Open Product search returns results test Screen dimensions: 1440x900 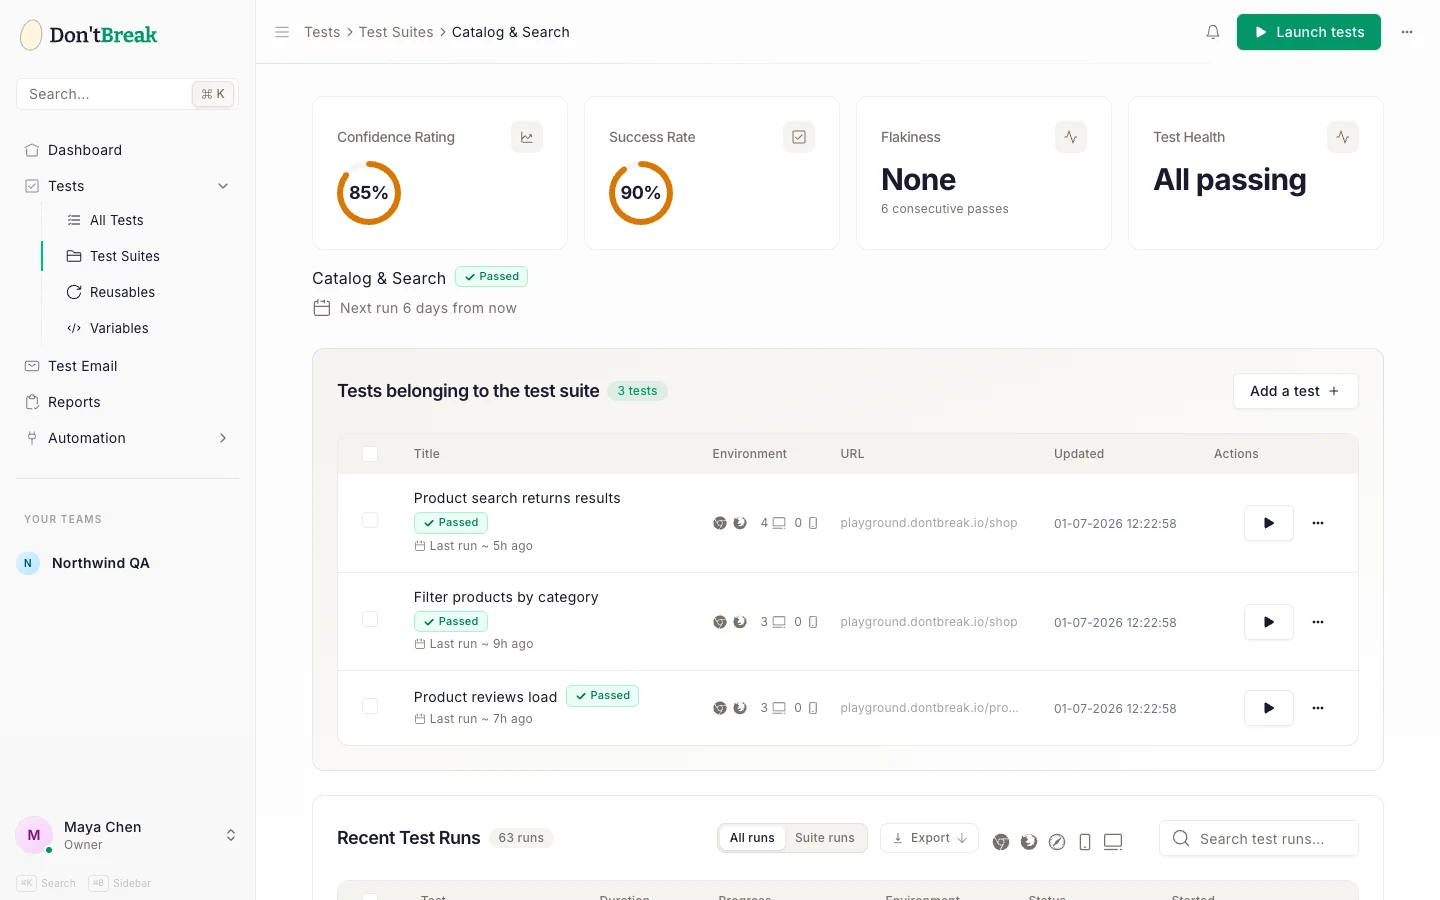click(517, 498)
